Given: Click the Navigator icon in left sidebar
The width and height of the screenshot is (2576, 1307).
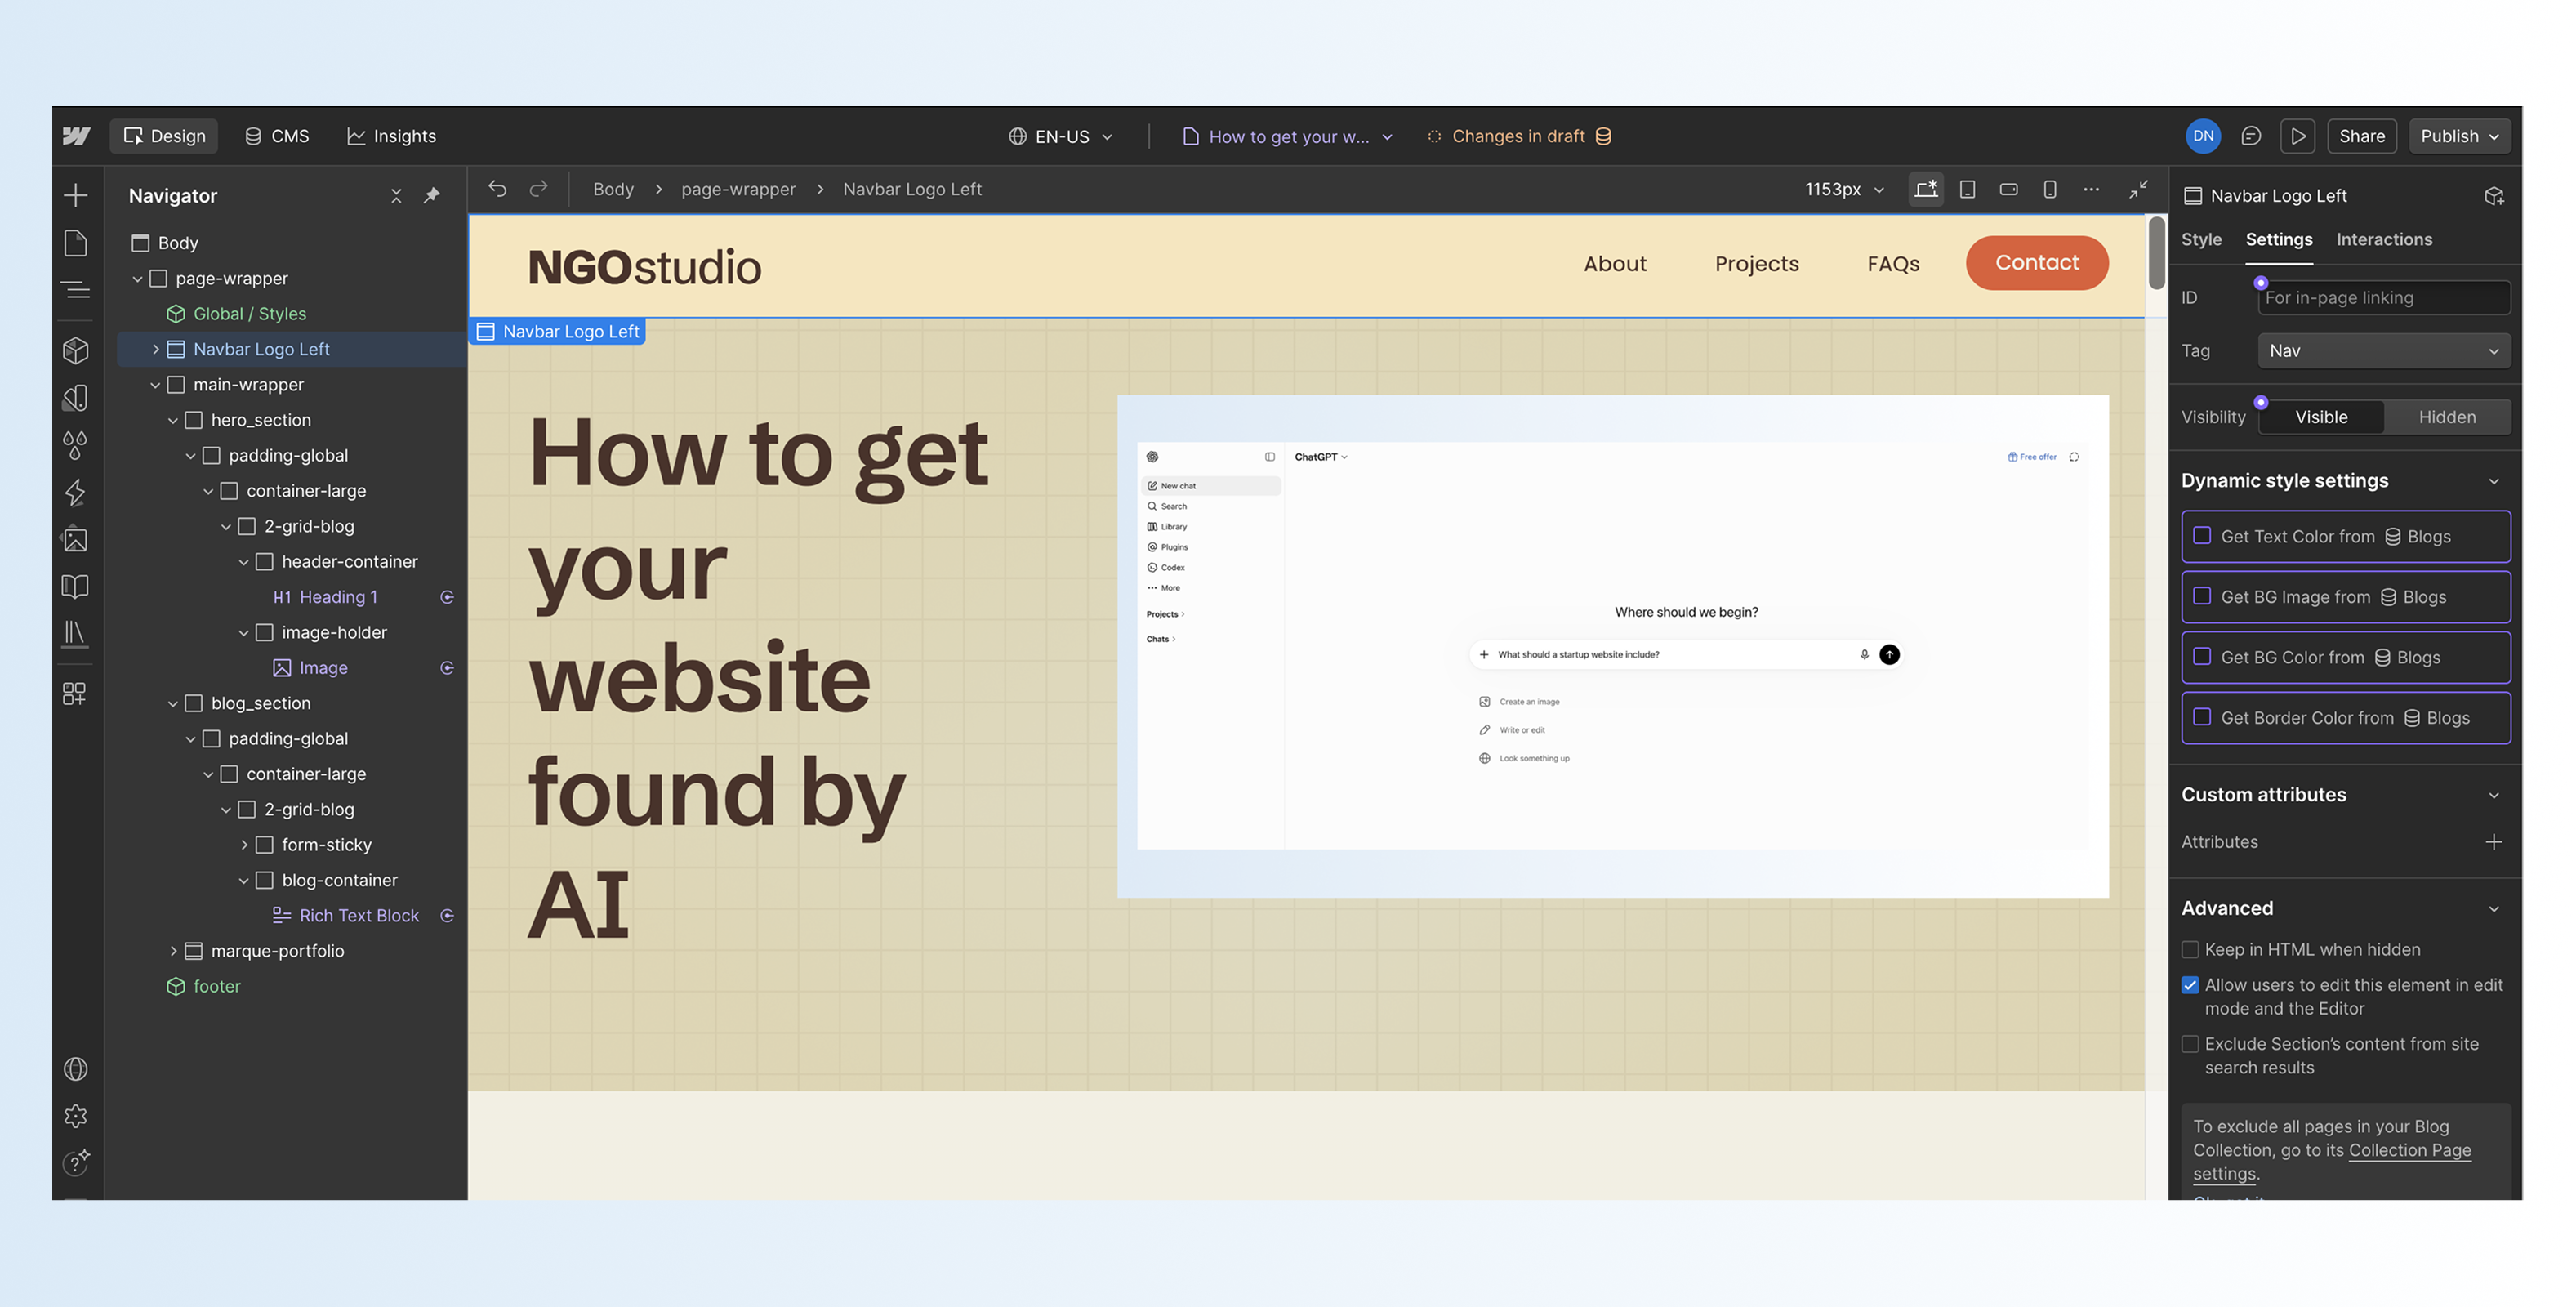Looking at the screenshot, I should (76, 290).
